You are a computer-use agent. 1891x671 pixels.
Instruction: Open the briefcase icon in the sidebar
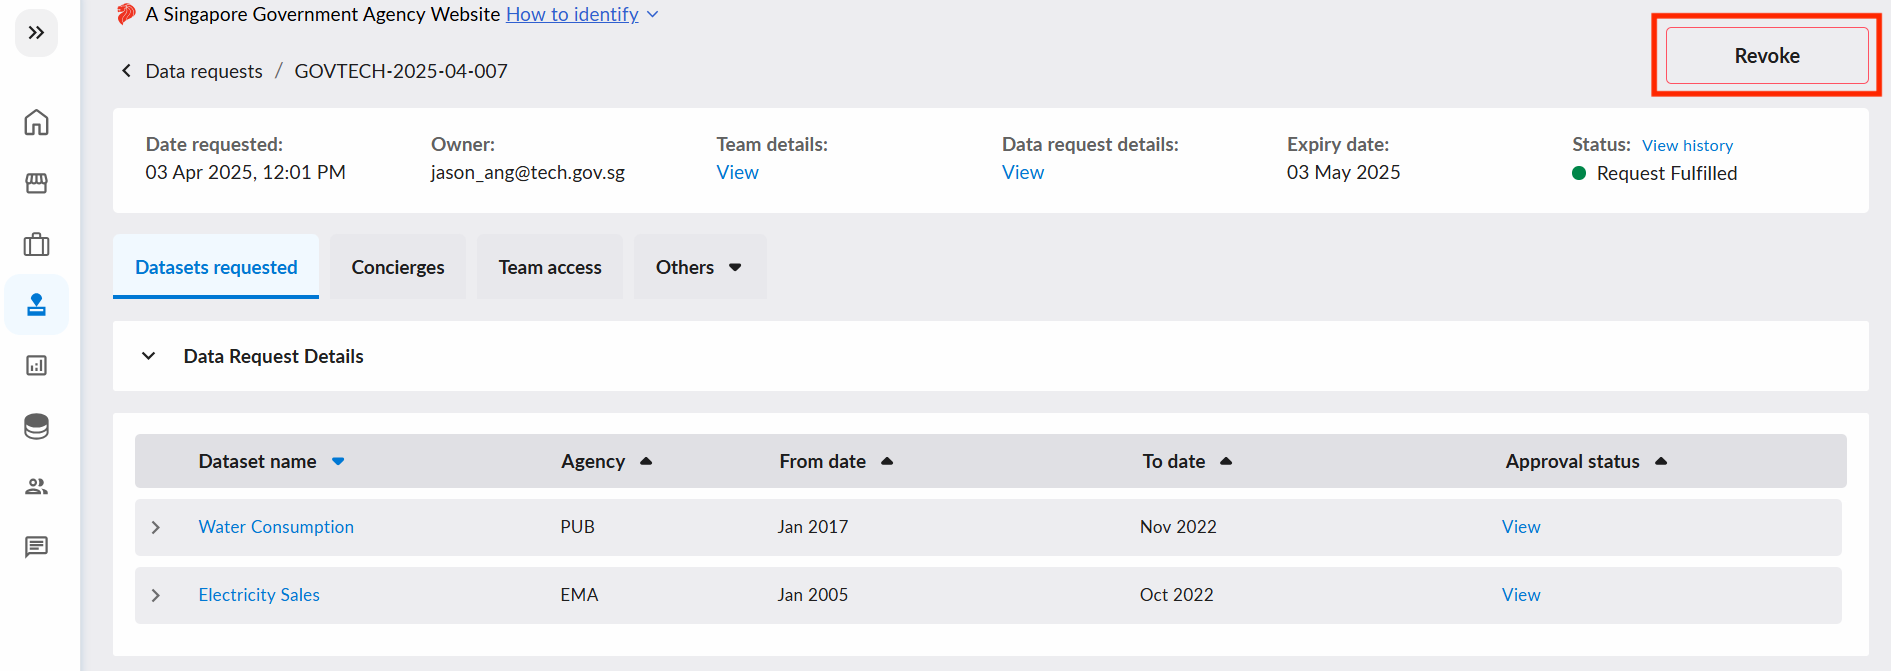pyautogui.click(x=36, y=244)
